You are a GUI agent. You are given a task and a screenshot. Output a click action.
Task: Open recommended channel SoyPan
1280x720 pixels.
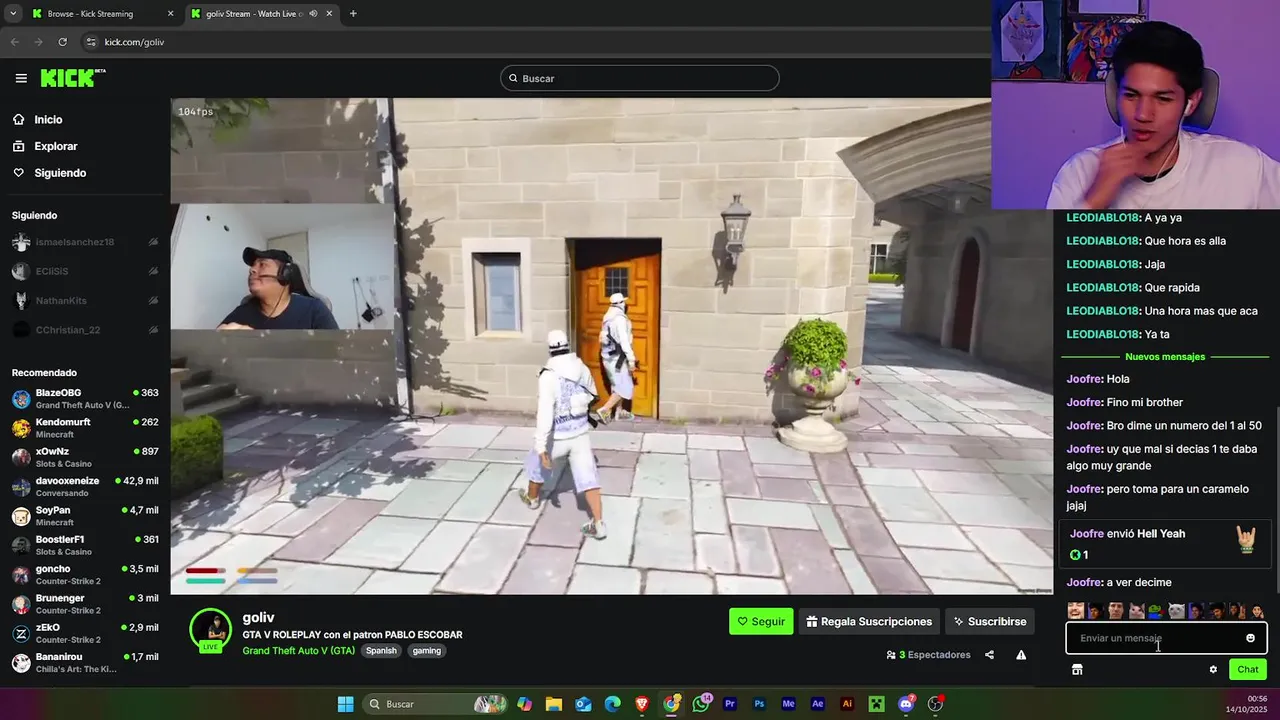(x=85, y=516)
